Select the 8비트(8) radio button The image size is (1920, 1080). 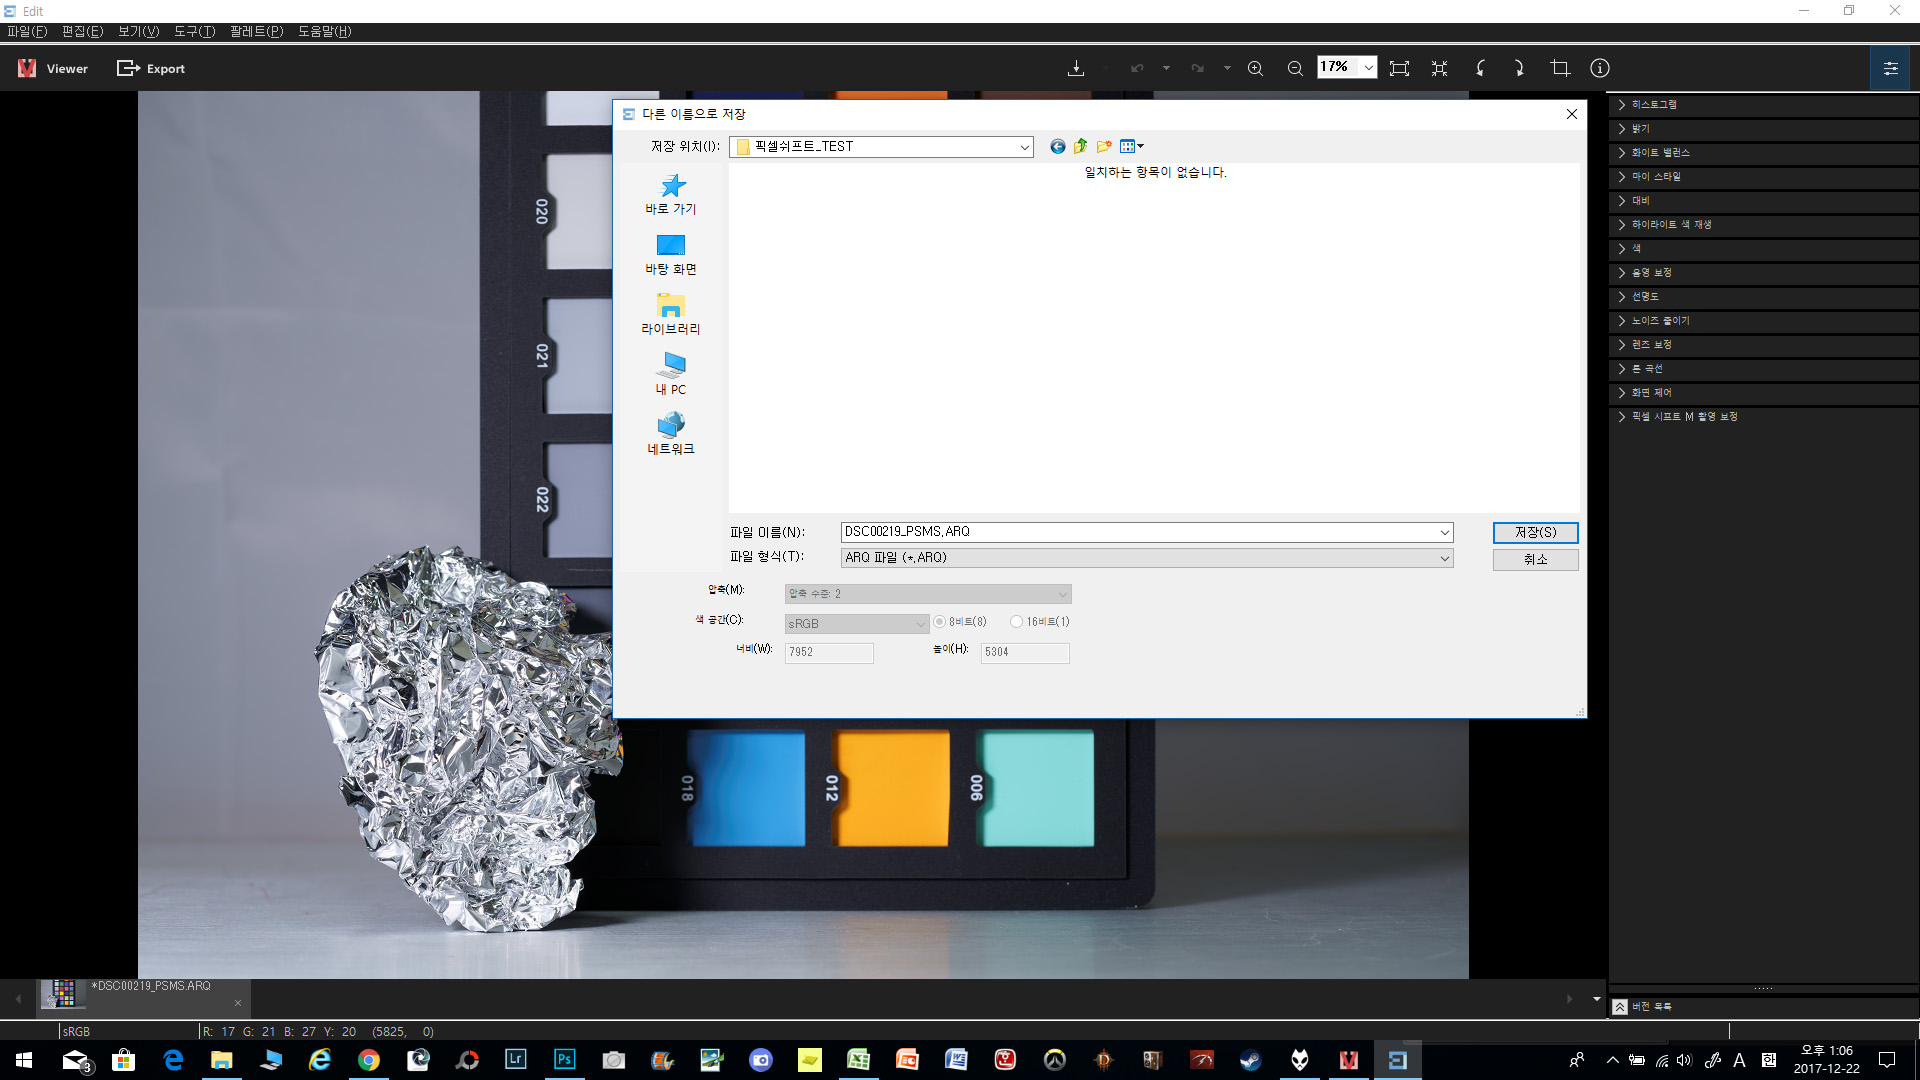pyautogui.click(x=940, y=621)
